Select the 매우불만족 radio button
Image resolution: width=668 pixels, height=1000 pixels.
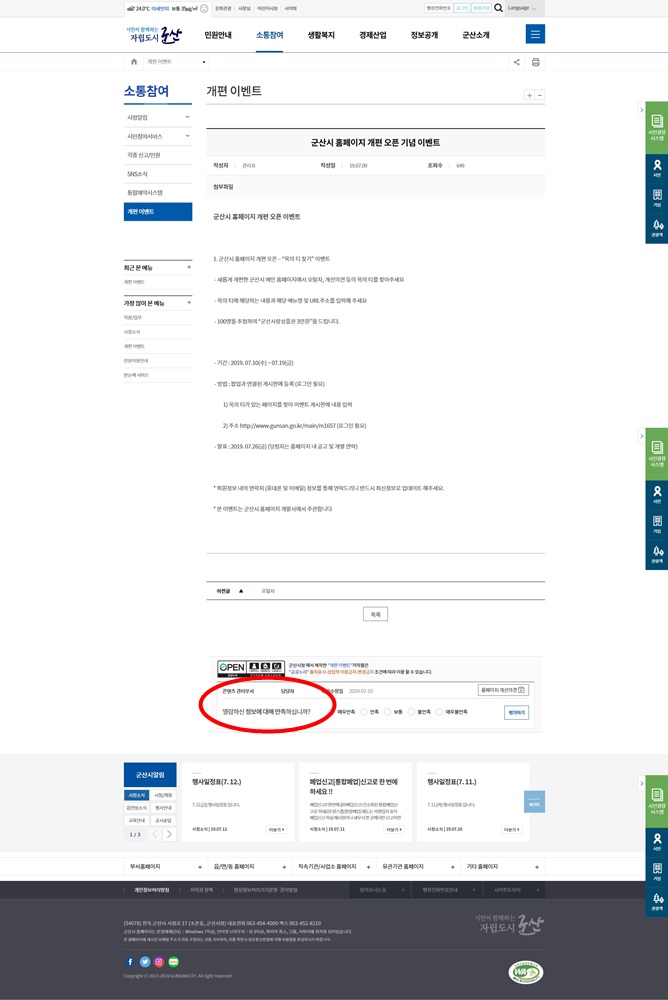(x=439, y=712)
